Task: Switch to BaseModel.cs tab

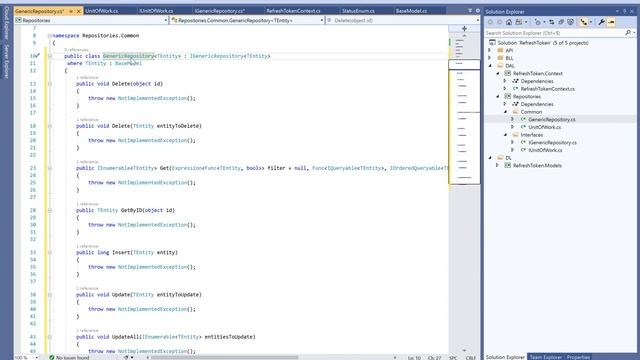Action: coord(411,11)
